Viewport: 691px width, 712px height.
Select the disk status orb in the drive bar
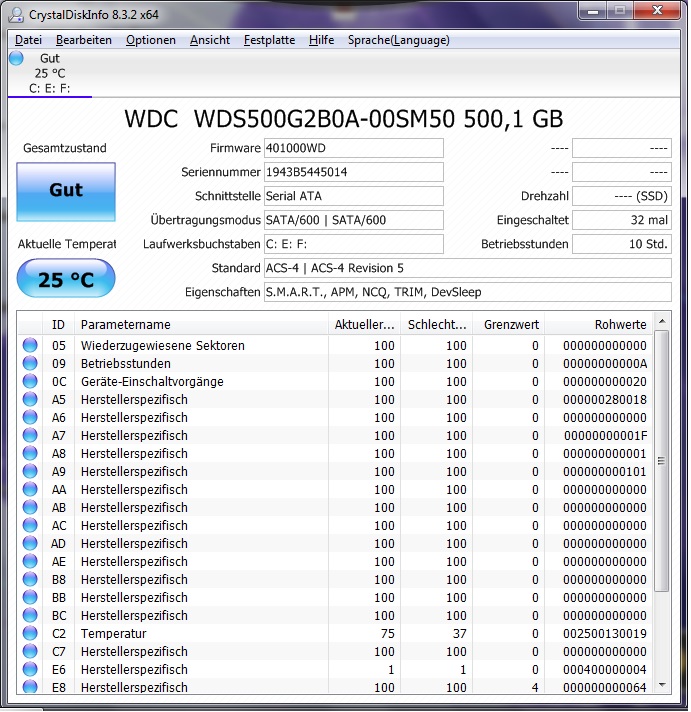pyautogui.click(x=16, y=58)
